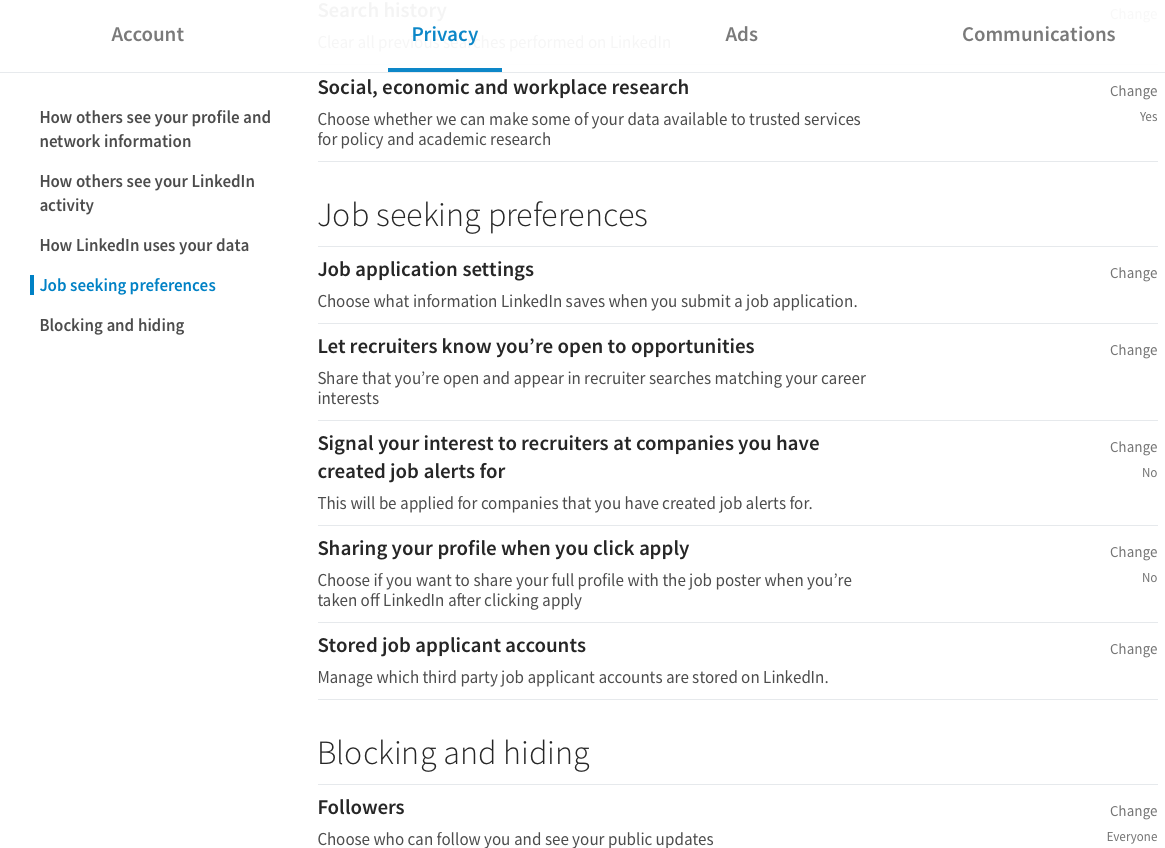Image resolution: width=1165 pixels, height=848 pixels.
Task: Select the Privacy tab
Action: point(444,34)
